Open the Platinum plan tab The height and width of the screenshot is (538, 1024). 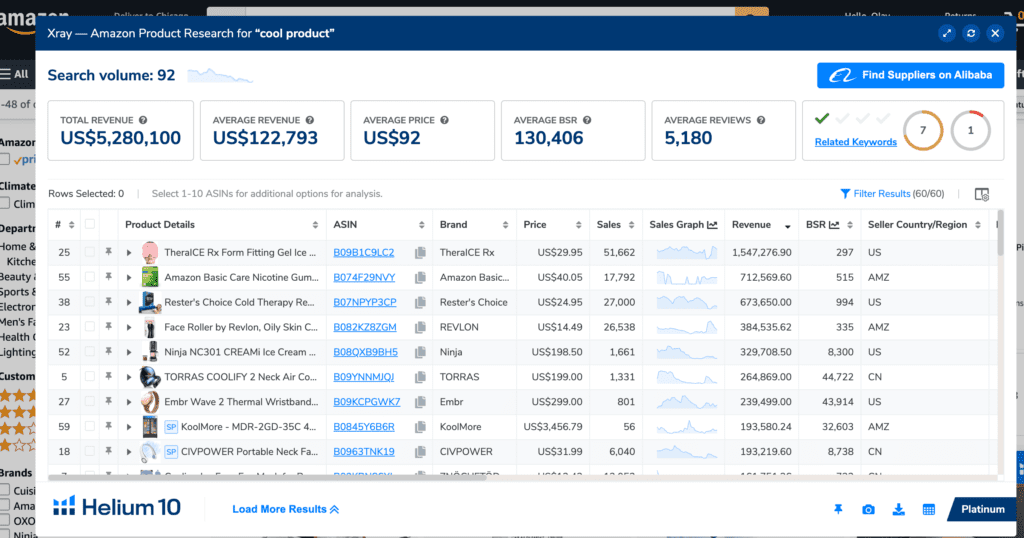pos(982,509)
